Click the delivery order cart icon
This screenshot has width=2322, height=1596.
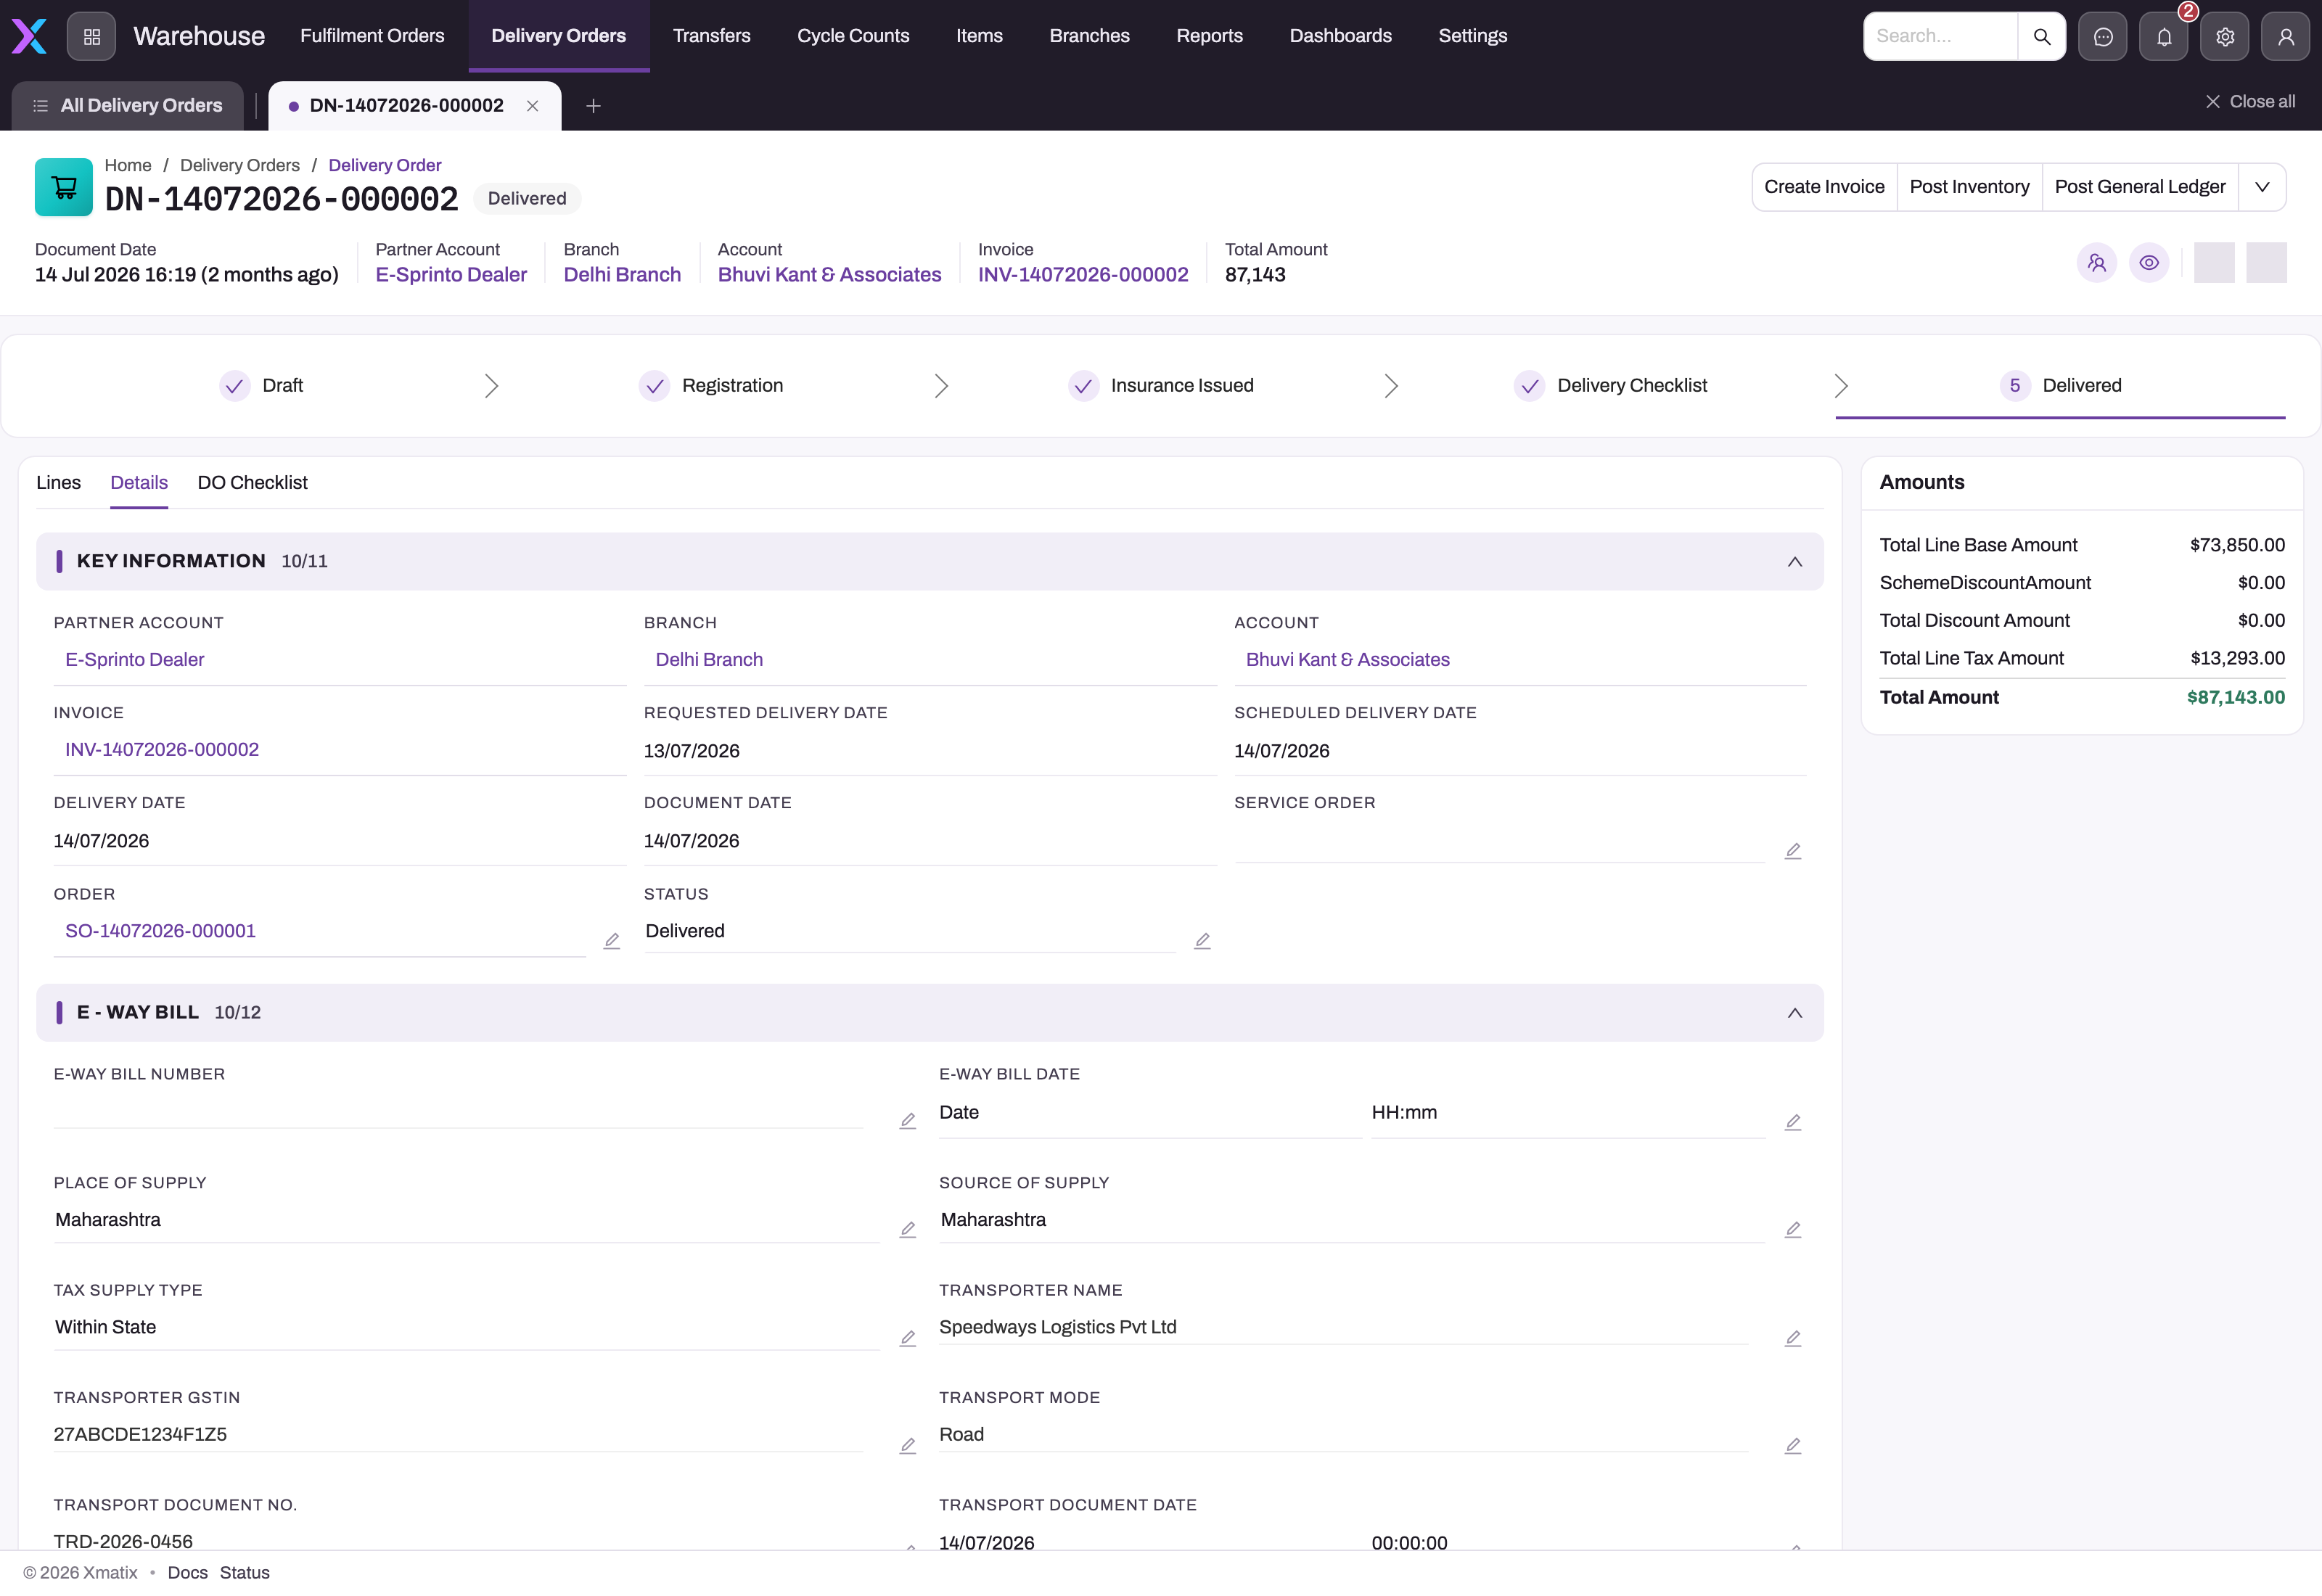(x=64, y=187)
